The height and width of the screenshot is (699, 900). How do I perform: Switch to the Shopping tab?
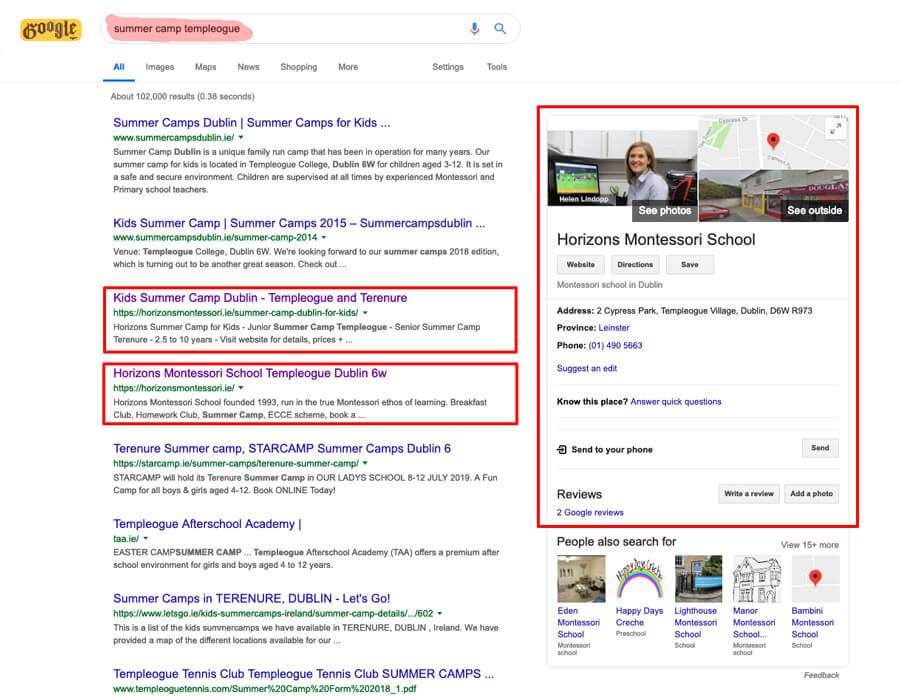(x=298, y=67)
